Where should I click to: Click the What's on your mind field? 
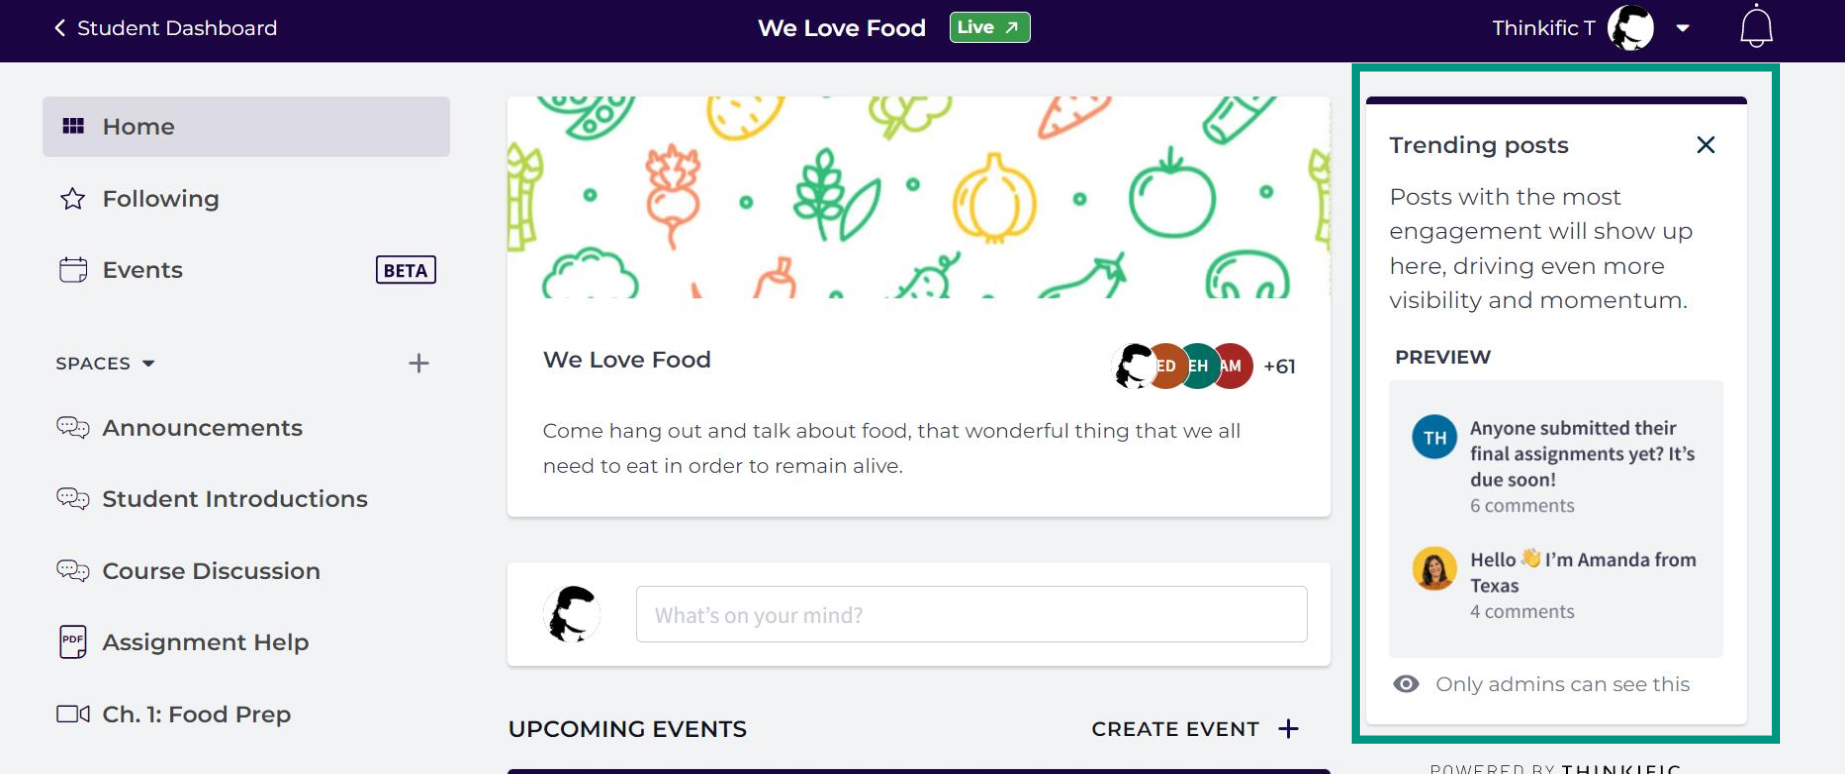click(971, 614)
